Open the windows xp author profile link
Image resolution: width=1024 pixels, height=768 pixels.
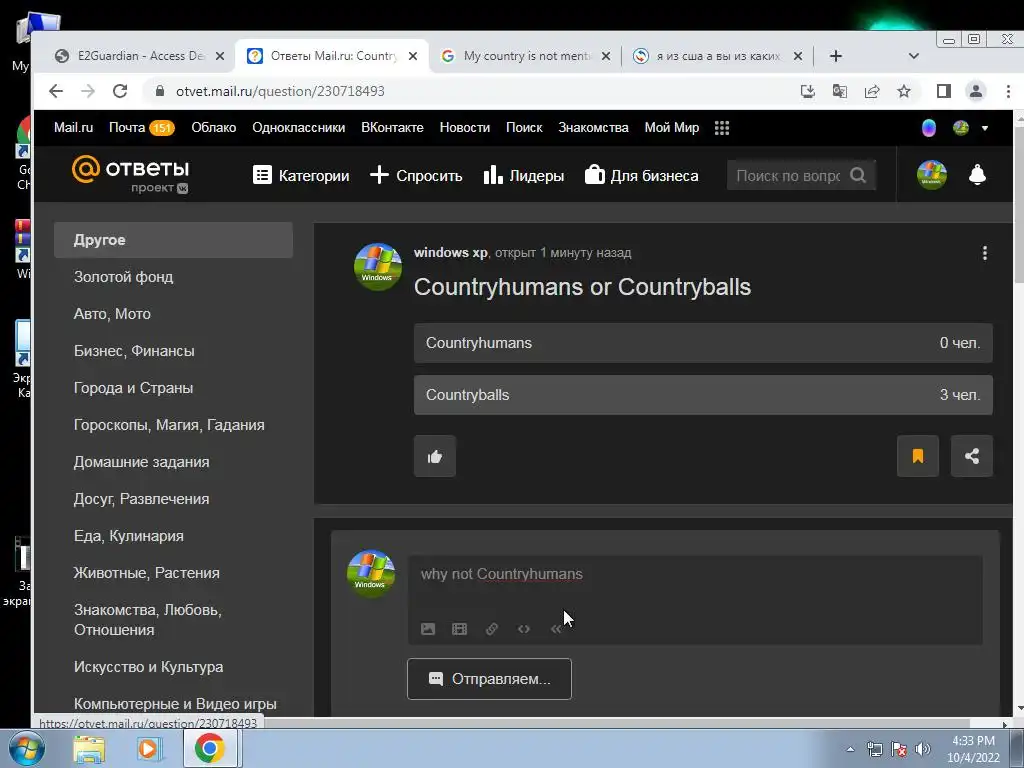[x=451, y=253]
